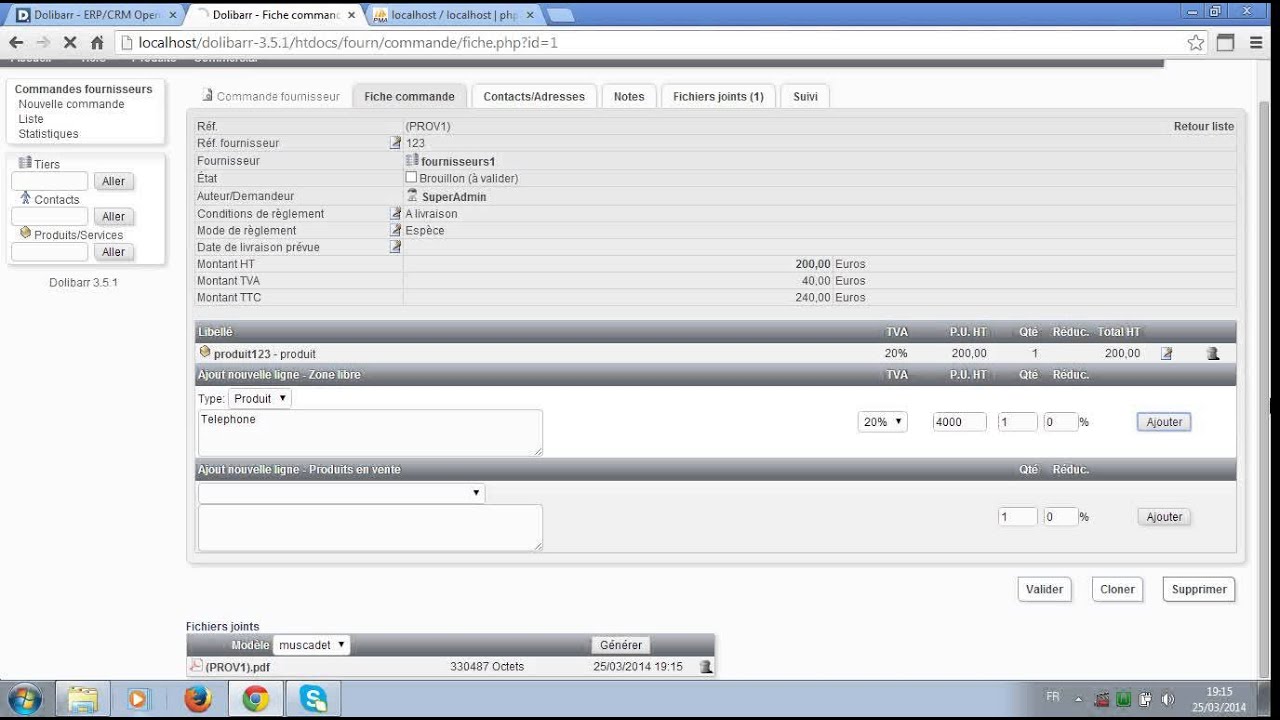Click the Contacts search input field
Image resolution: width=1280 pixels, height=720 pixels.
(50, 216)
